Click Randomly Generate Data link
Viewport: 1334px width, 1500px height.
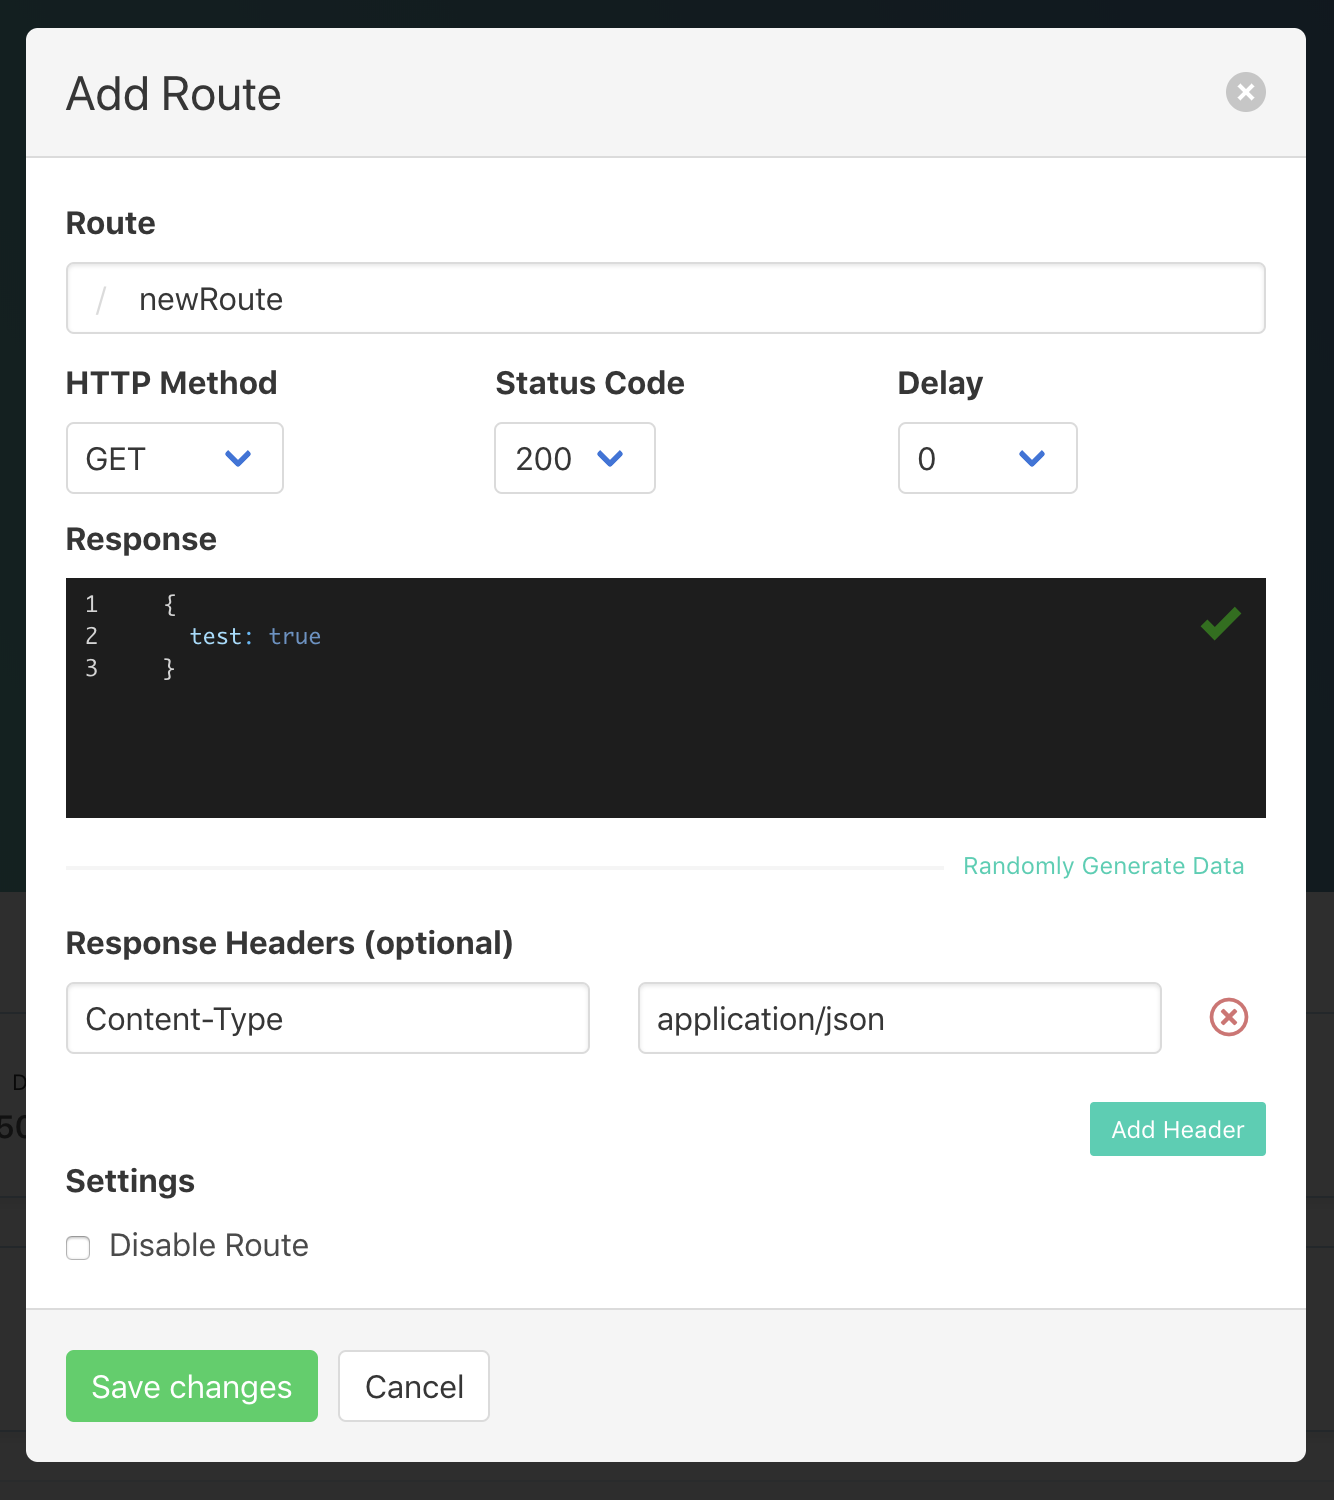pos(1103,866)
